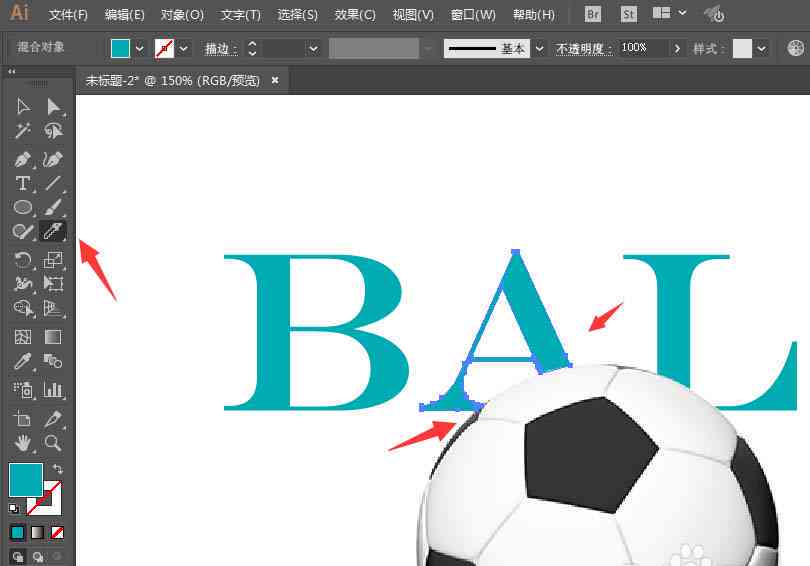The height and width of the screenshot is (566, 810).
Task: Open the Bridge (Br) button
Action: click(x=593, y=14)
